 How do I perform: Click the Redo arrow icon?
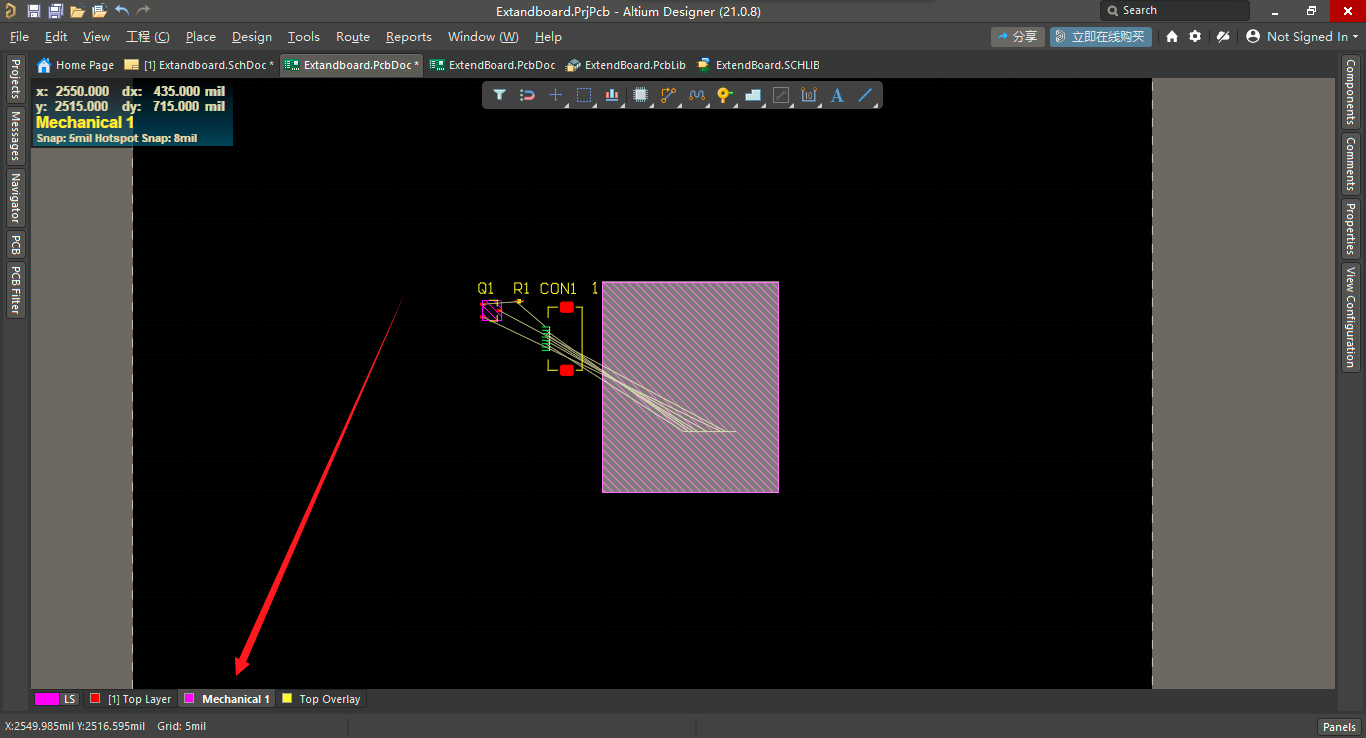coord(143,10)
